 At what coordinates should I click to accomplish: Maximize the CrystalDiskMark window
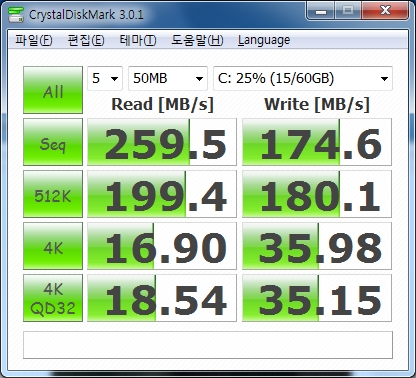(x=348, y=11)
